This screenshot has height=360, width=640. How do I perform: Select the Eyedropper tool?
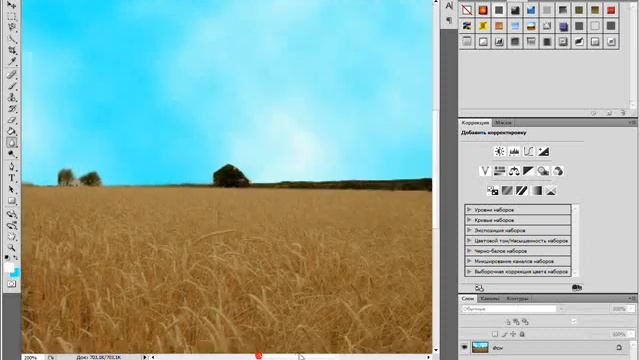(x=12, y=62)
